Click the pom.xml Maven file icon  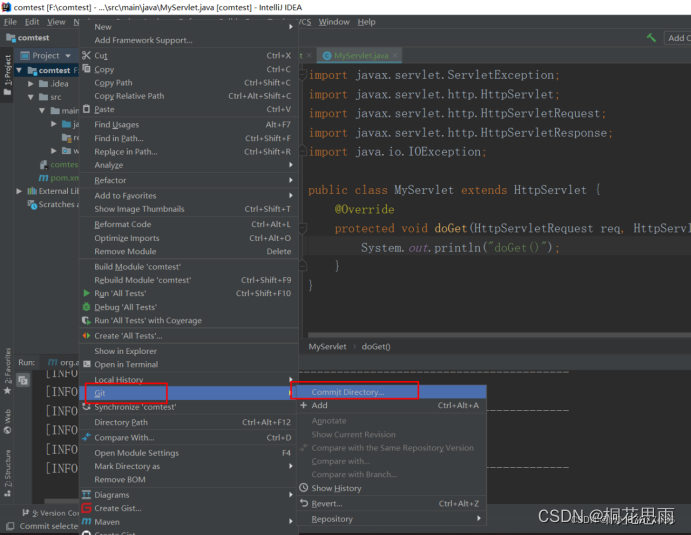click(x=43, y=178)
